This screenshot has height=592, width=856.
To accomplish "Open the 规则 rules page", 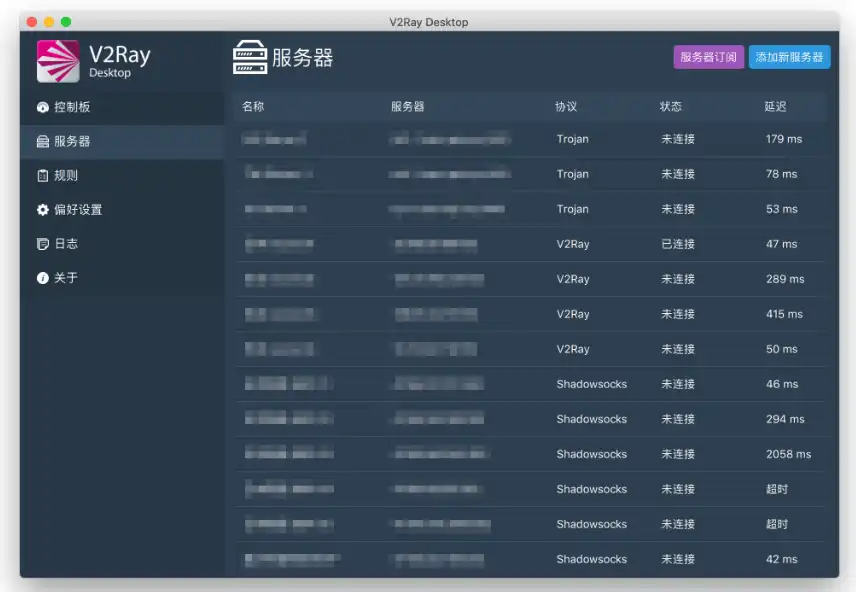I will [x=122, y=175].
